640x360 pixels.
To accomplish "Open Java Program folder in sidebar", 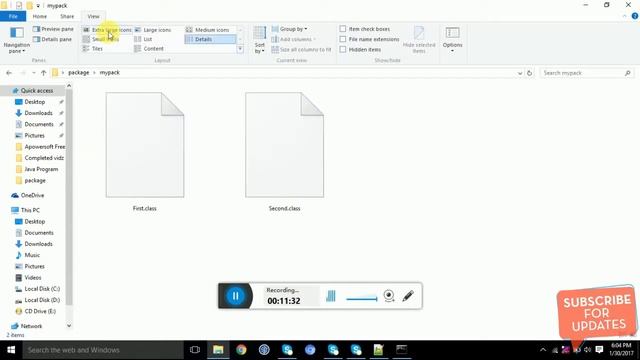I will [37, 169].
